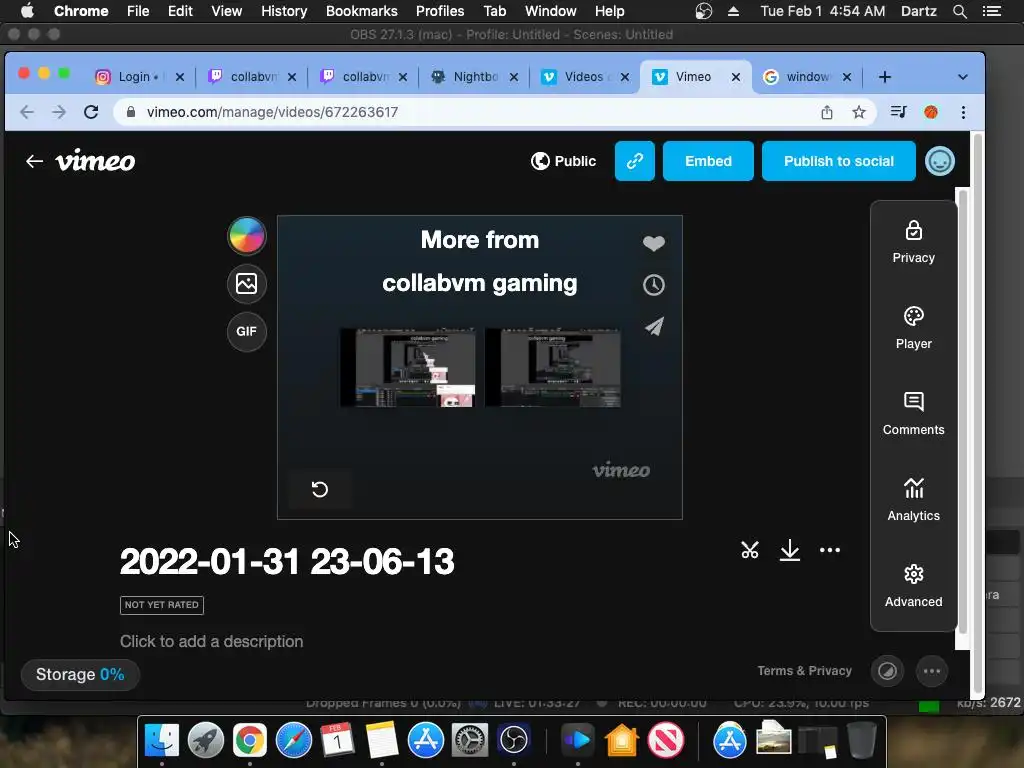The image size is (1024, 768).
Task: Click the color wheel player color button
Action: (246, 236)
